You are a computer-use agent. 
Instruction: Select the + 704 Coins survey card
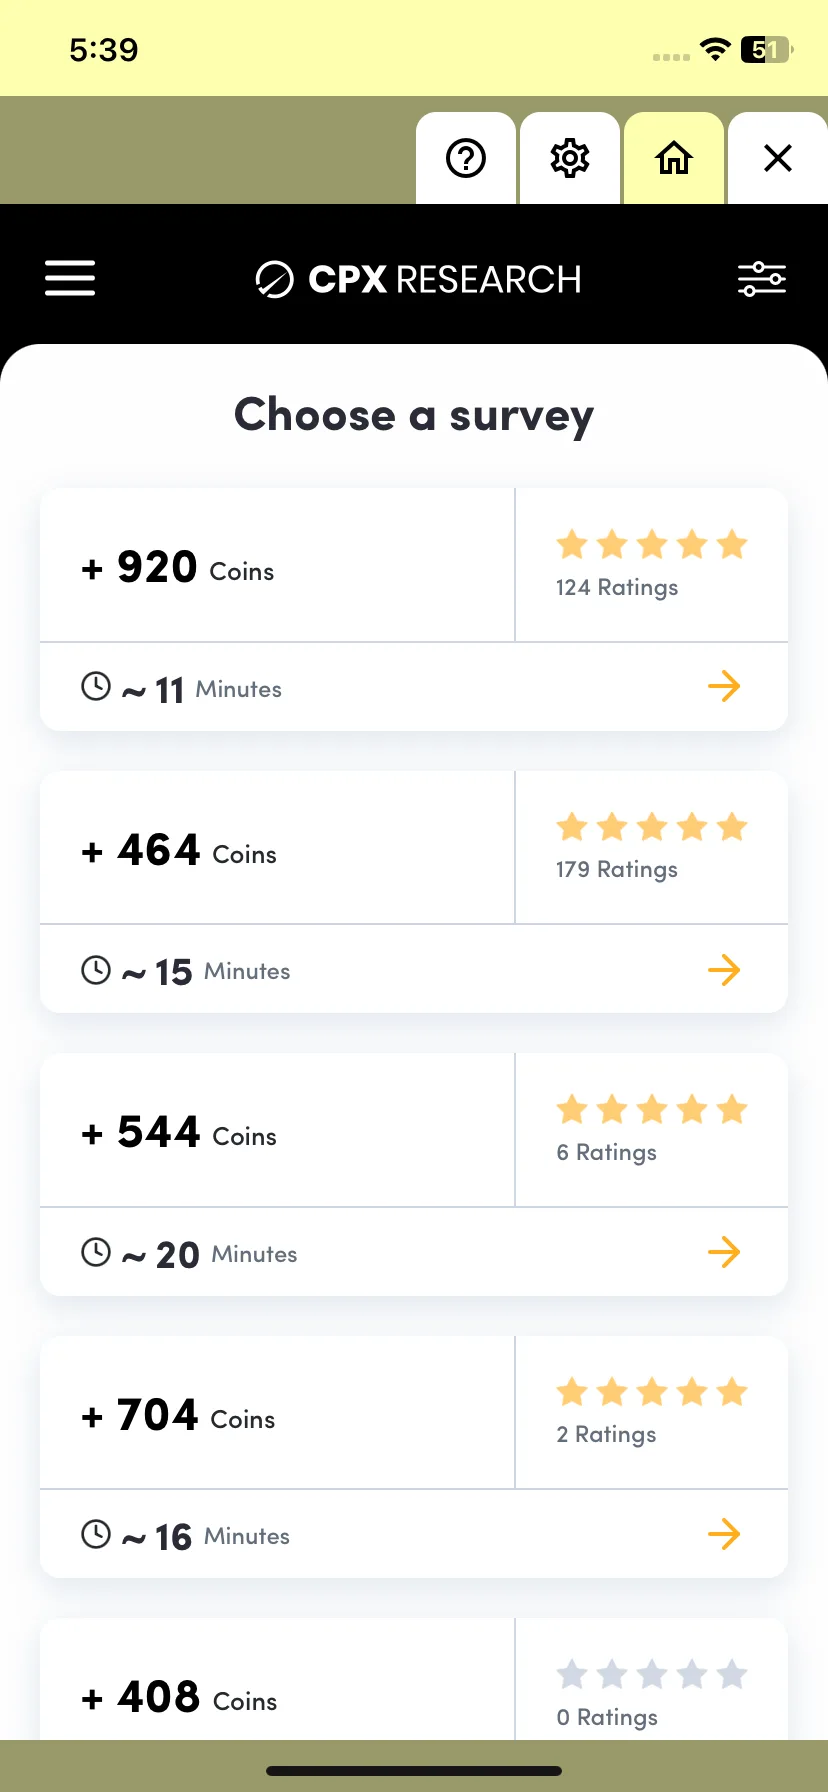(x=414, y=1457)
